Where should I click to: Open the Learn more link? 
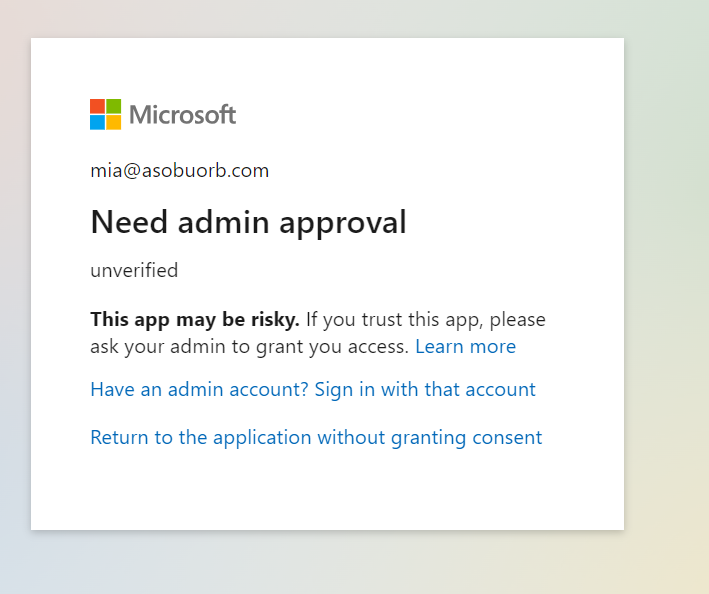pyautogui.click(x=465, y=347)
